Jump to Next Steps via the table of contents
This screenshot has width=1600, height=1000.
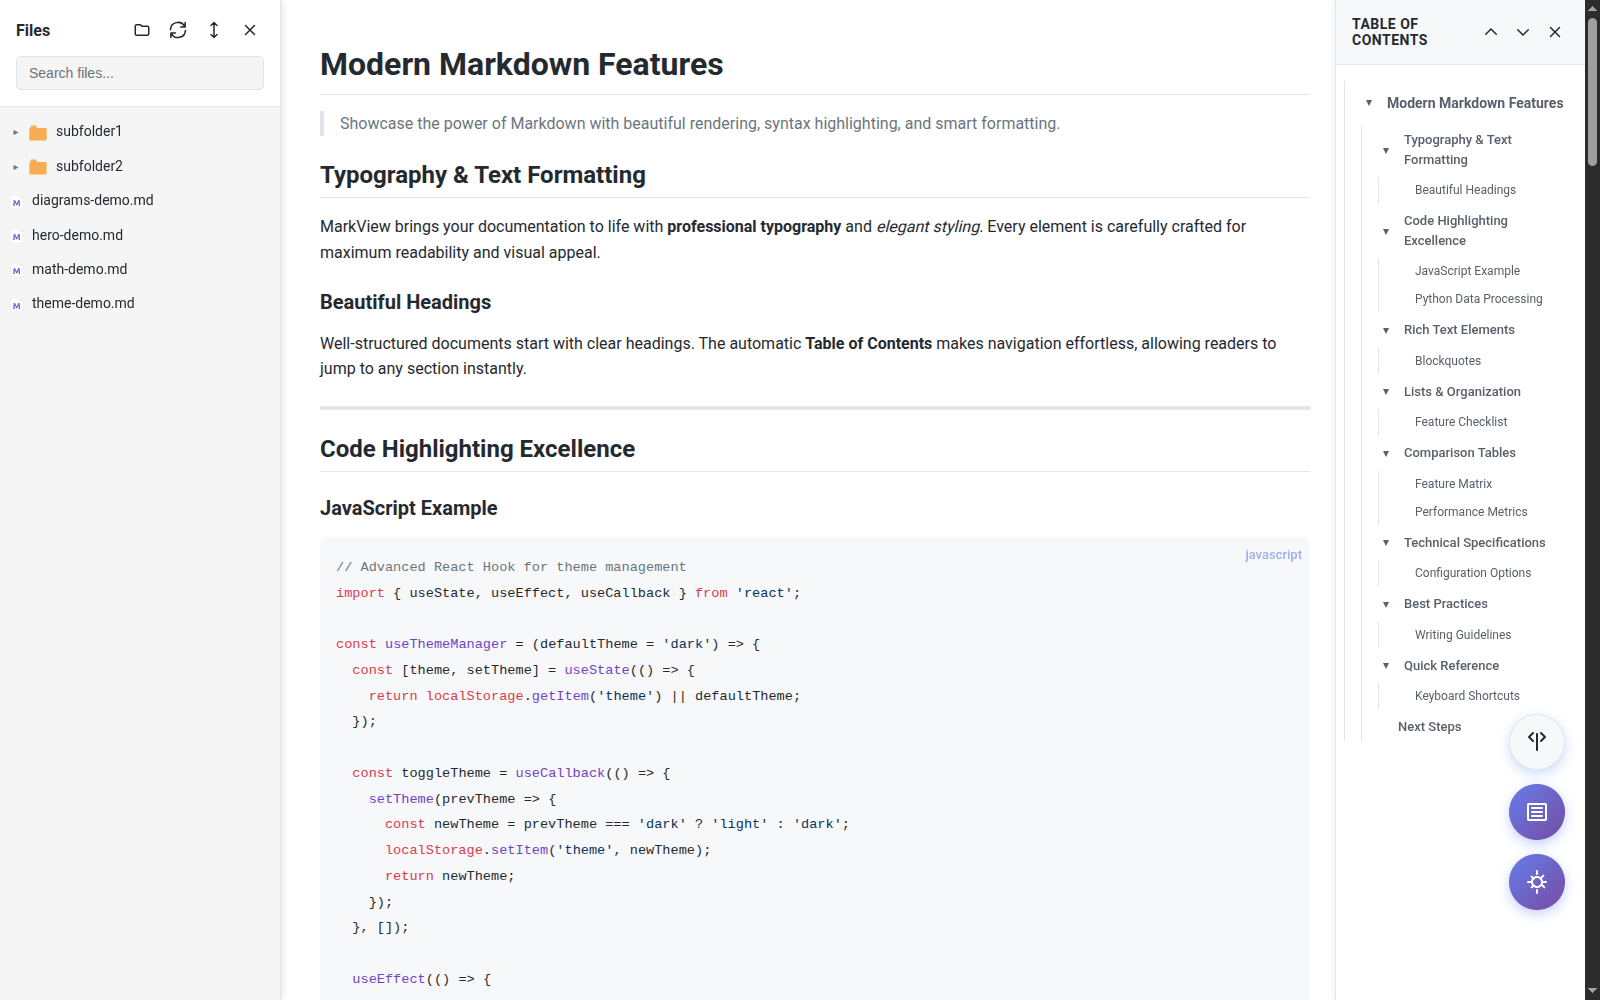tap(1429, 726)
